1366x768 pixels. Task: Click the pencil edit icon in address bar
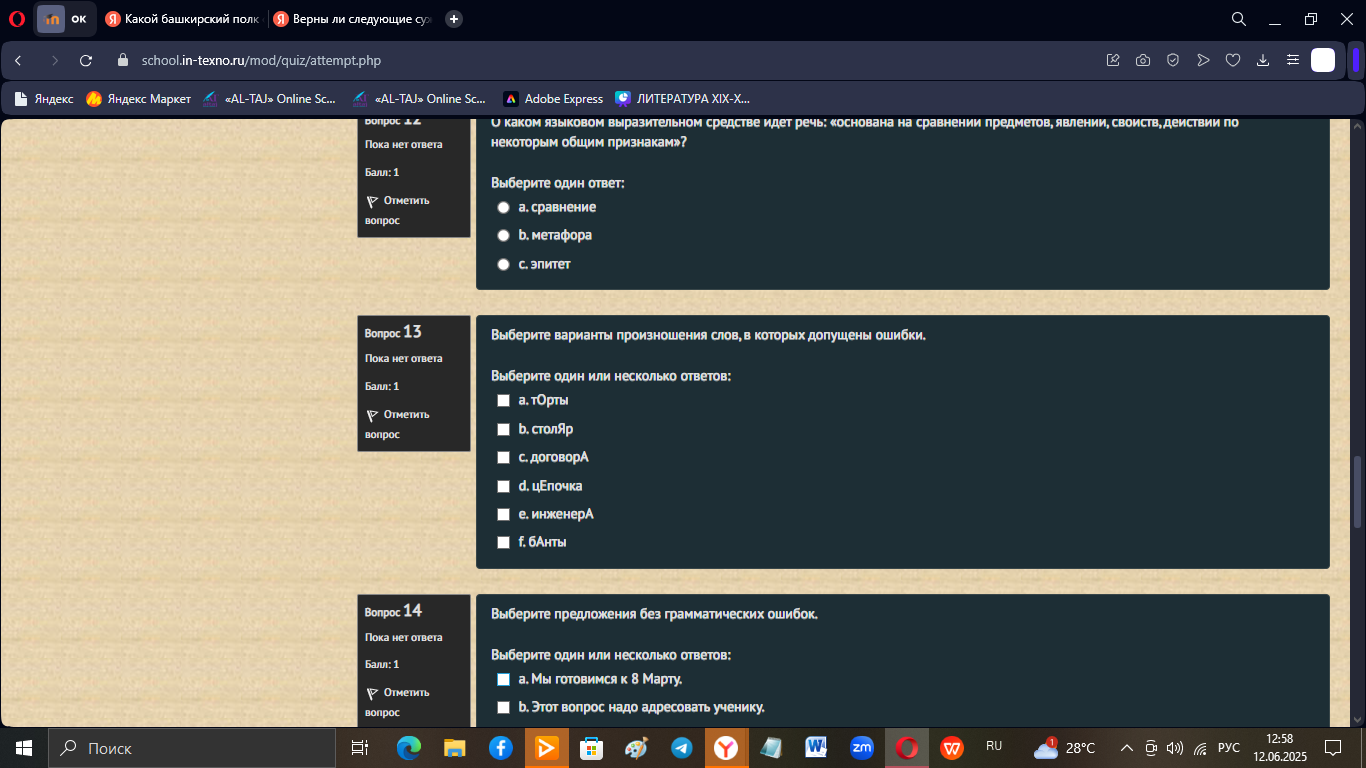1113,61
